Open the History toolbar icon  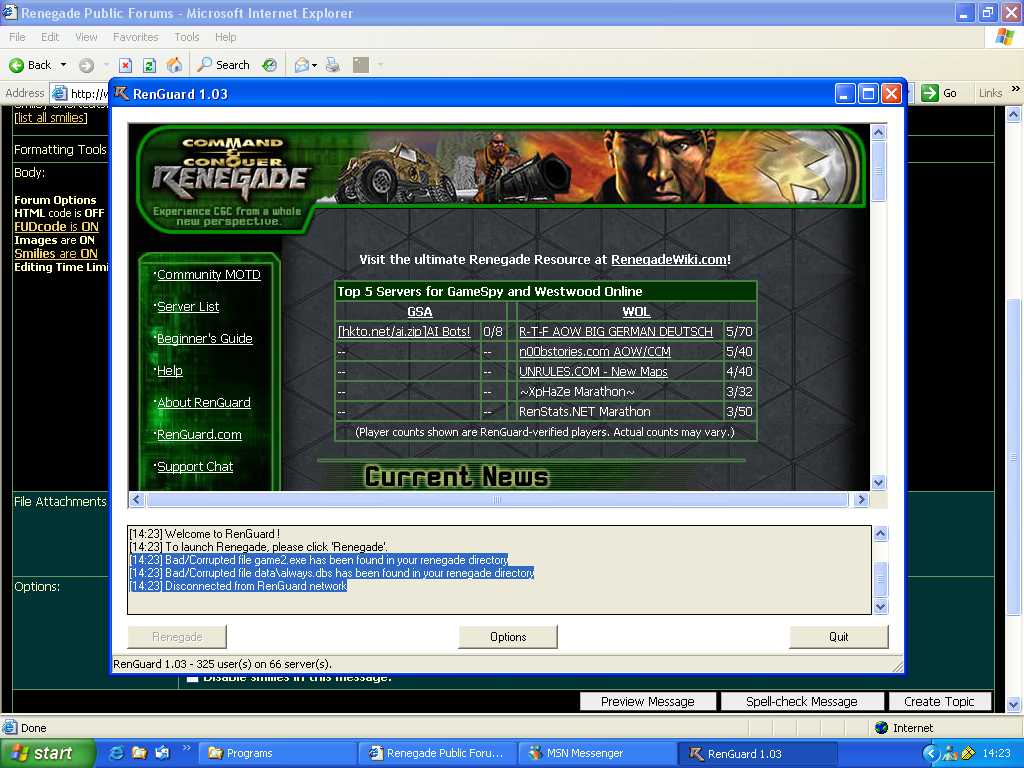[270, 65]
